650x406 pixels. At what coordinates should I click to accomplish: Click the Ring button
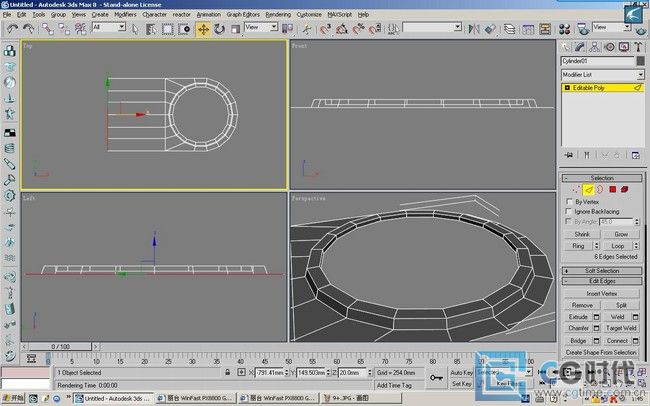[578, 246]
